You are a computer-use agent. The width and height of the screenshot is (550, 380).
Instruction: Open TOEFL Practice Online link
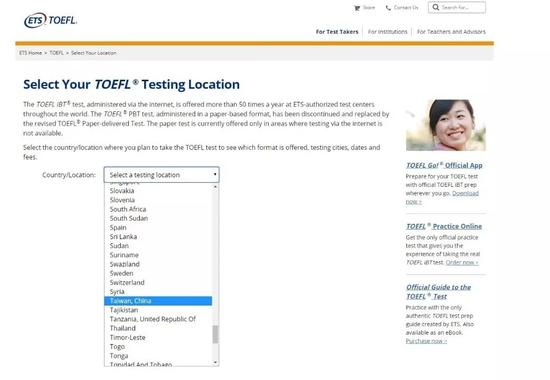pyautogui.click(x=444, y=226)
